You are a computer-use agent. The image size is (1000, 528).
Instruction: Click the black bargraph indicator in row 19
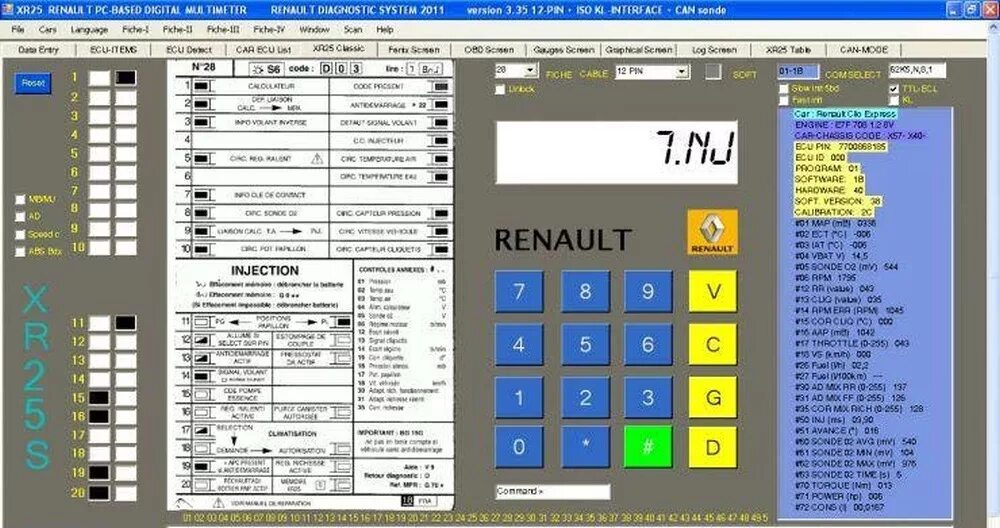click(x=99, y=473)
